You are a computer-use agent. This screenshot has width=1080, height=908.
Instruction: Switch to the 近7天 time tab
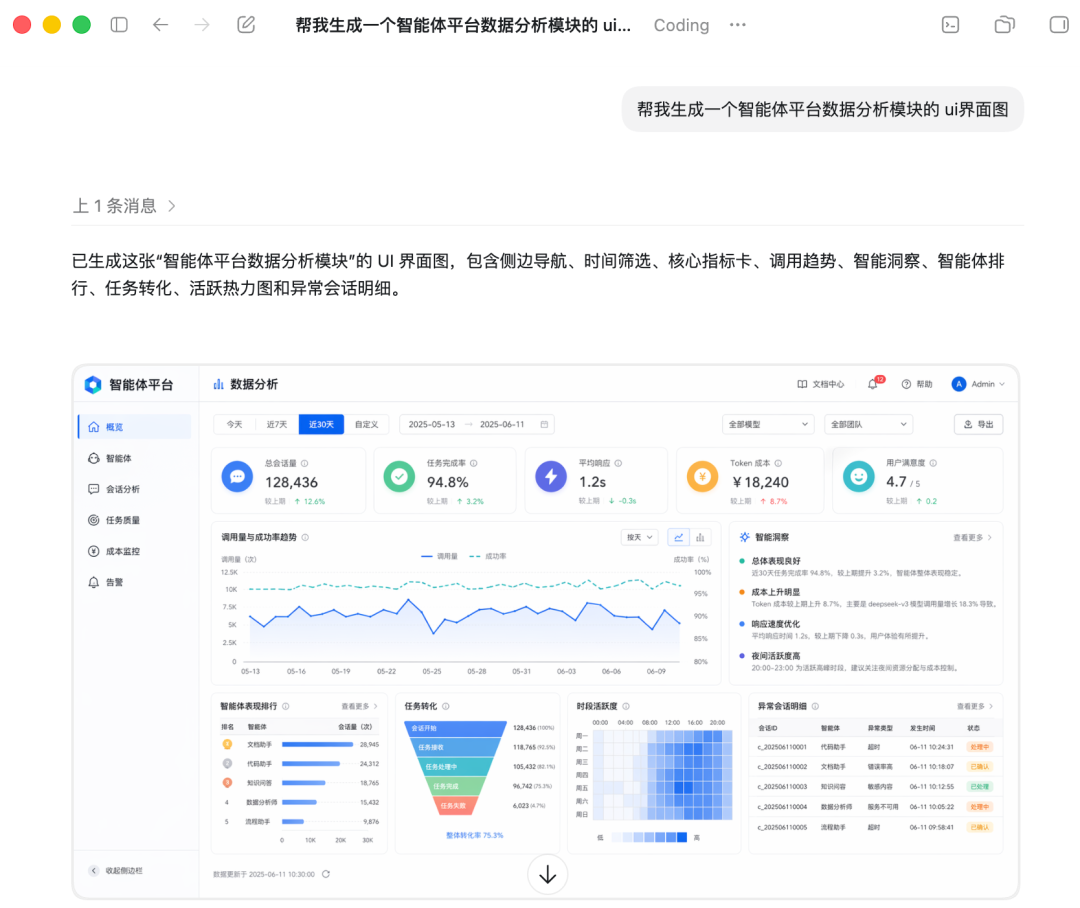(x=277, y=424)
